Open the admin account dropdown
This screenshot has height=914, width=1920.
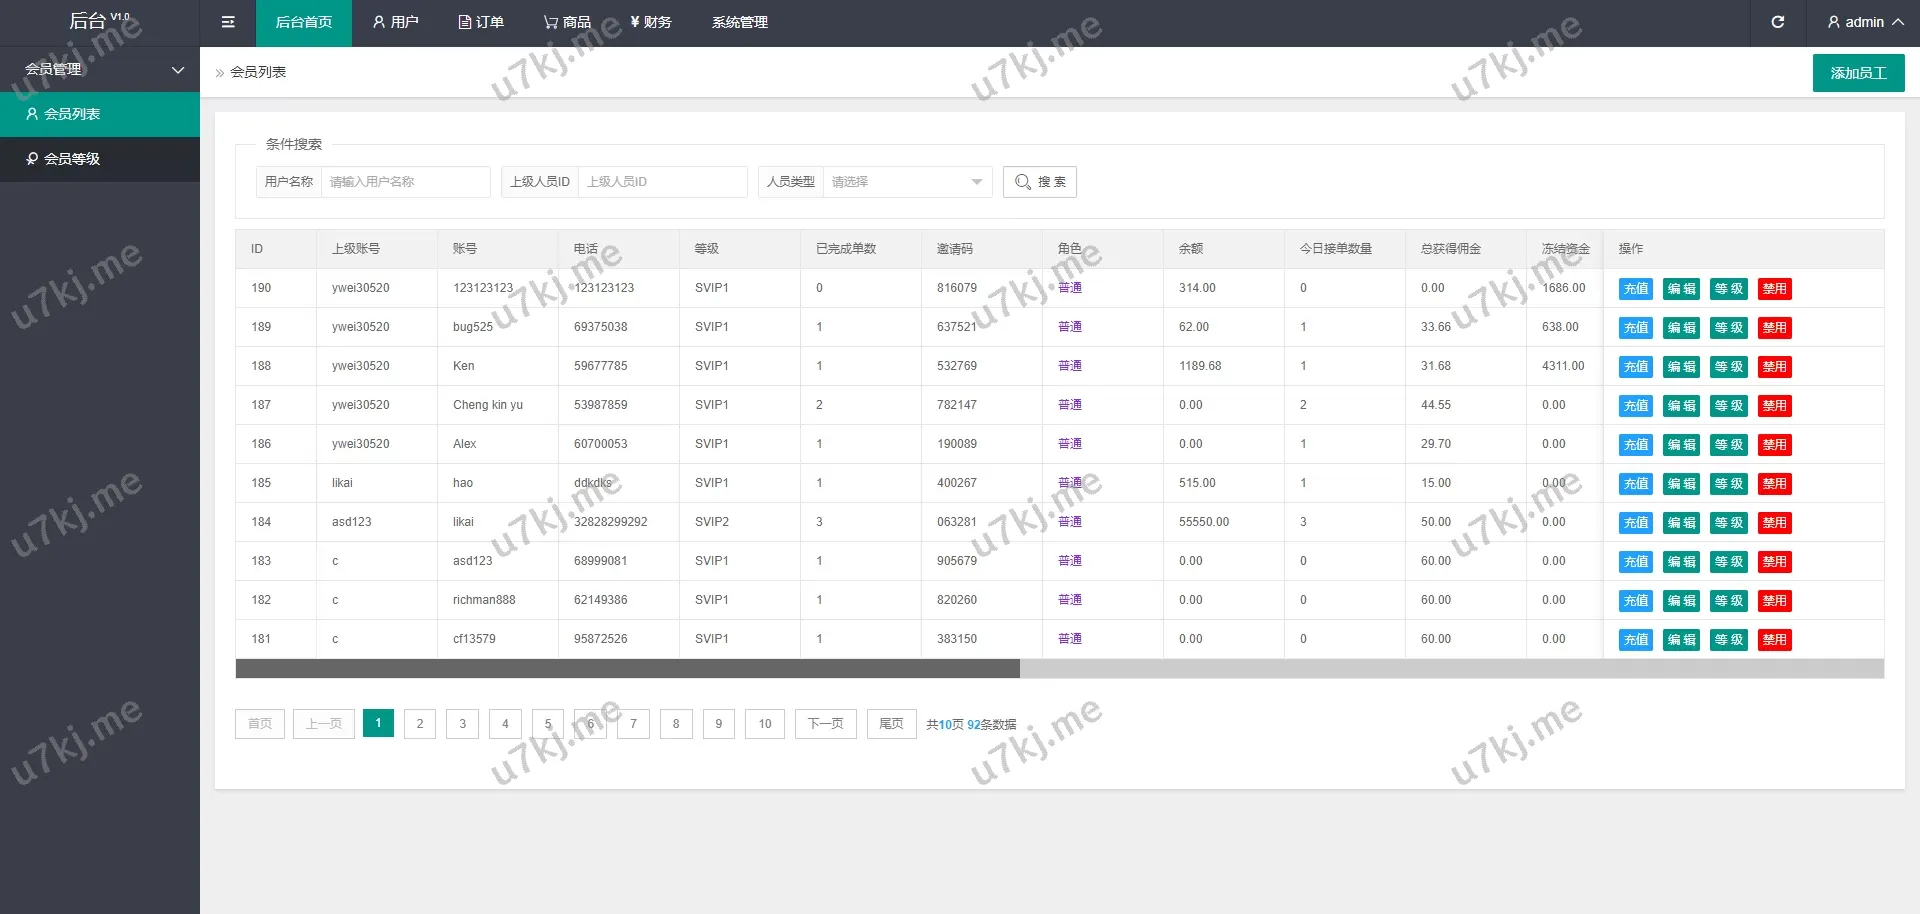1864,22
